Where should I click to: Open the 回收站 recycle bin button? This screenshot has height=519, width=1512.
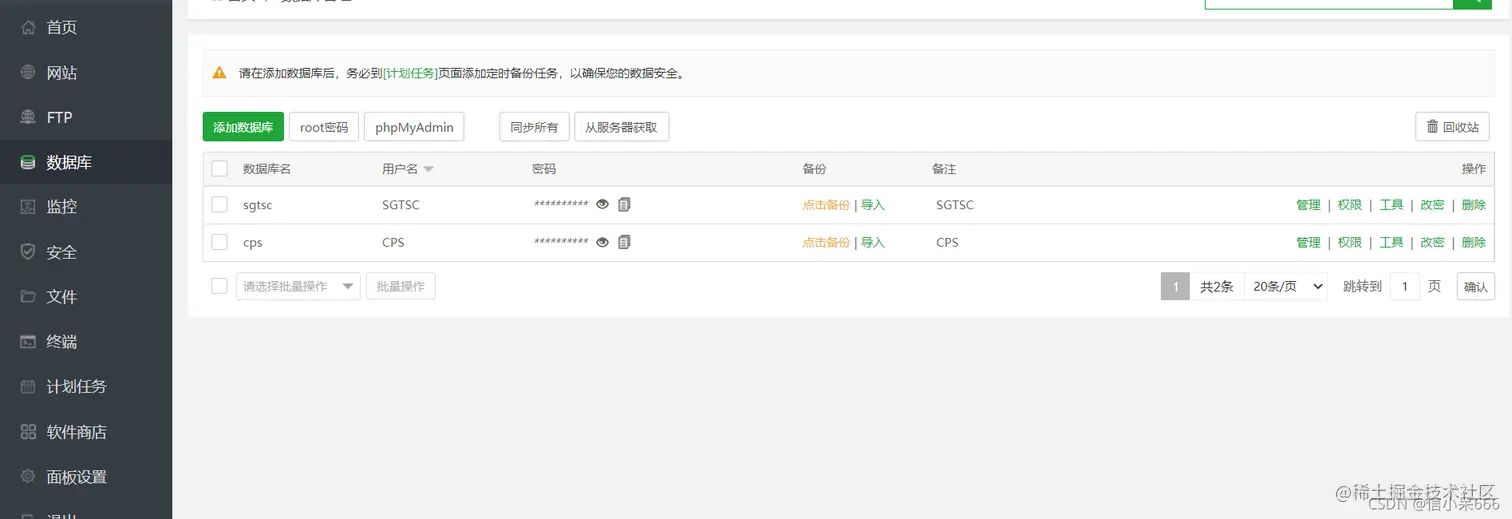1452,127
